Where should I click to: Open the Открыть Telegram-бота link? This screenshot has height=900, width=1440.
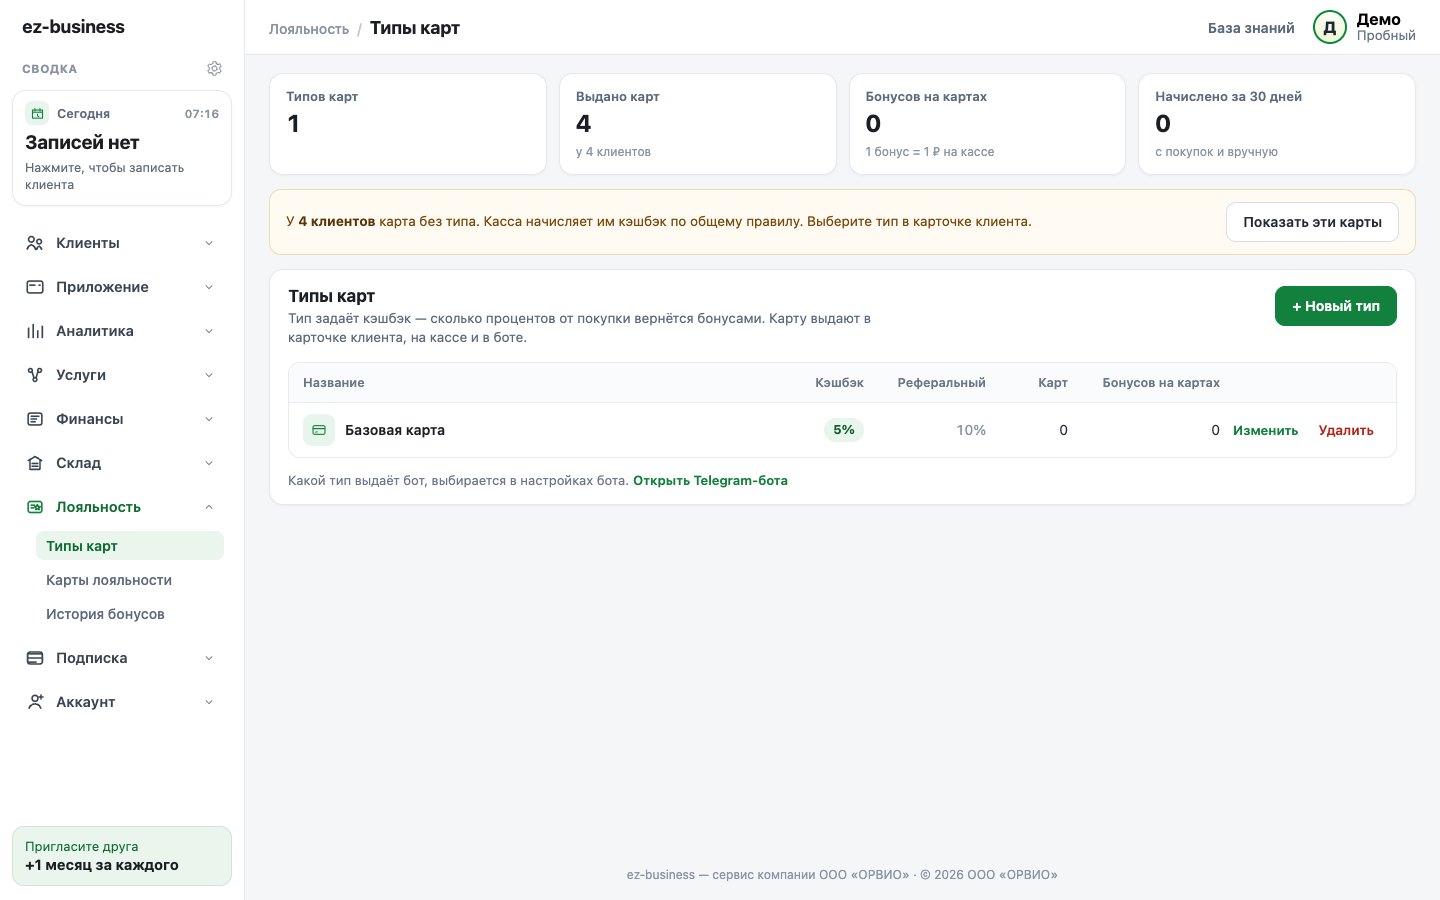point(710,481)
